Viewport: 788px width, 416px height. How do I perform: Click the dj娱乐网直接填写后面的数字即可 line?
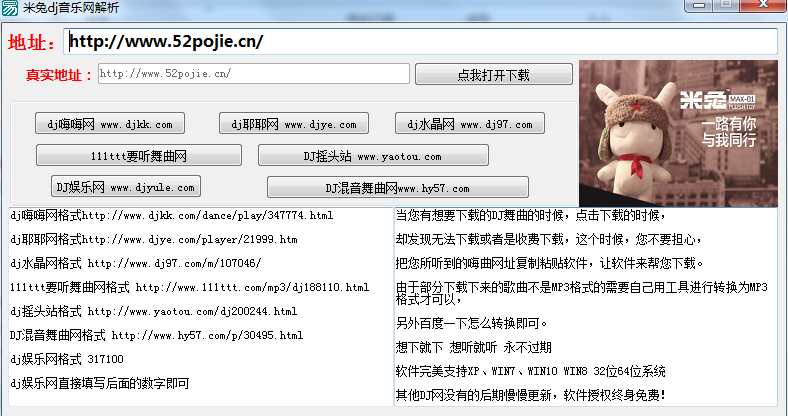coord(100,383)
